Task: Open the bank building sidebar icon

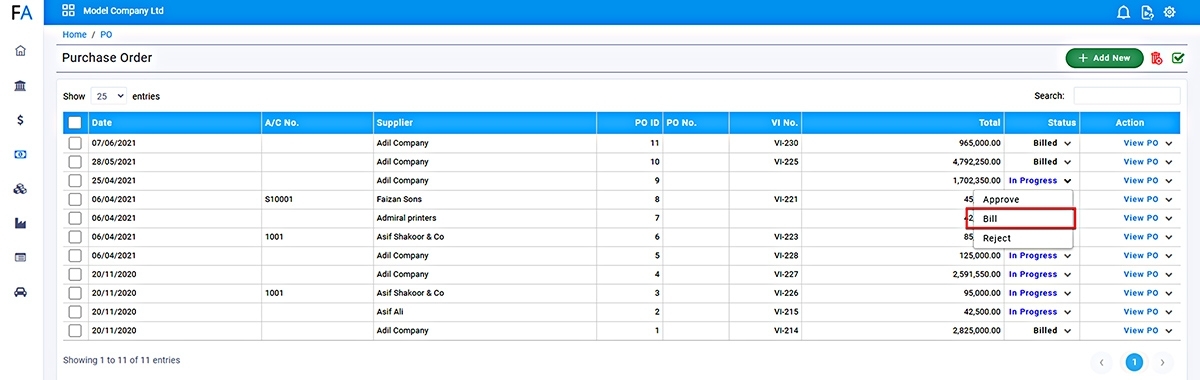Action: click(21, 86)
